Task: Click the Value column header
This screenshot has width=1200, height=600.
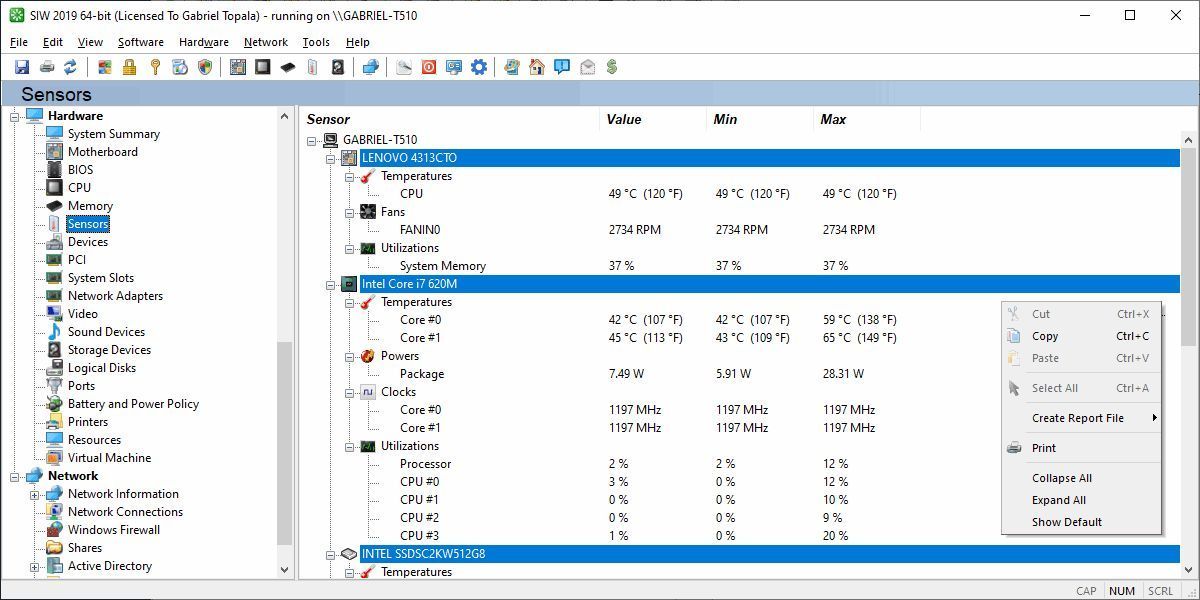Action: [x=653, y=119]
